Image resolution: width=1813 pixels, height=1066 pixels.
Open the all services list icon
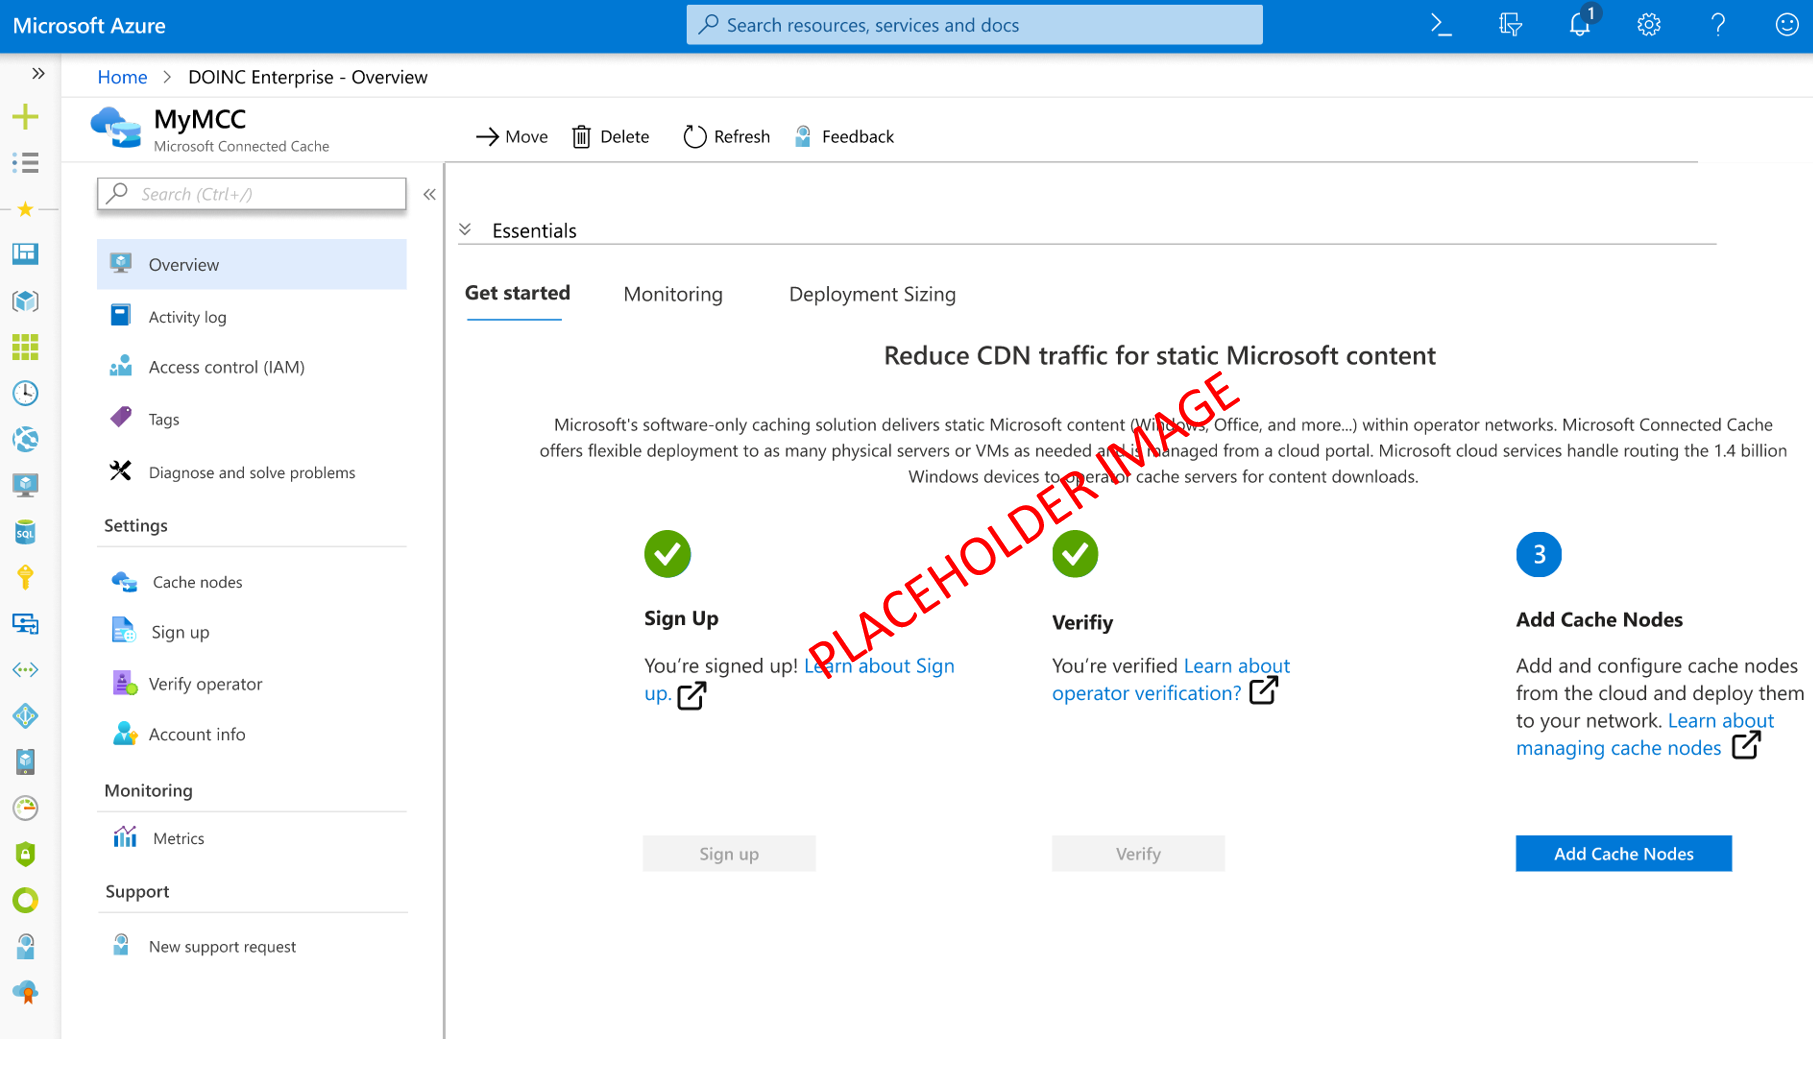(x=25, y=163)
